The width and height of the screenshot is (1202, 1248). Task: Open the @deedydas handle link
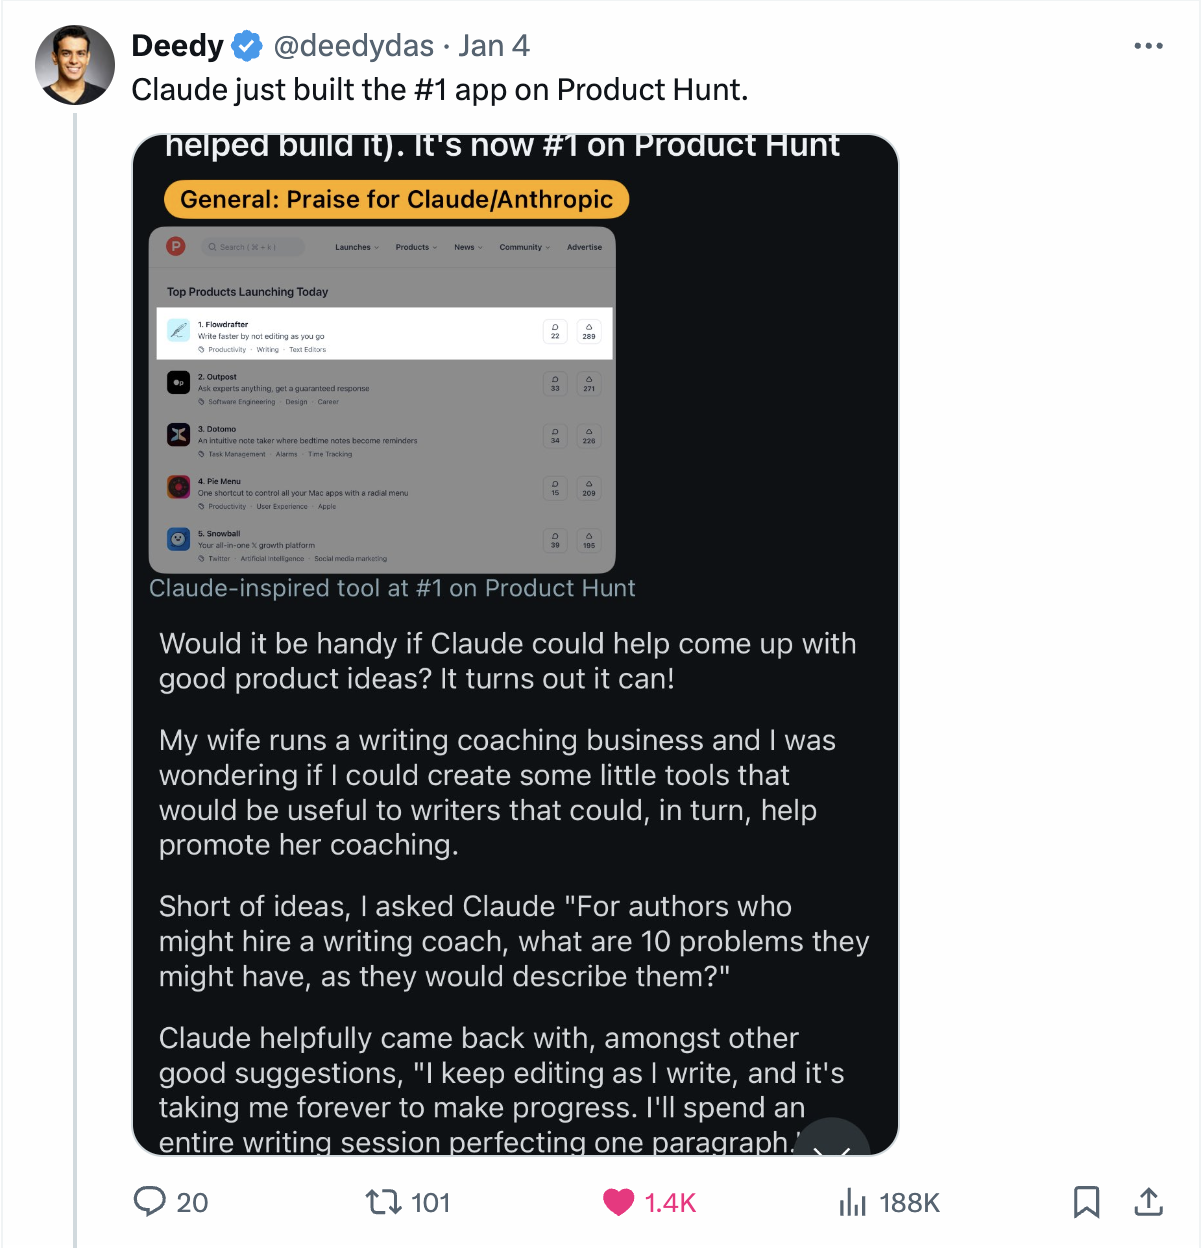353,46
